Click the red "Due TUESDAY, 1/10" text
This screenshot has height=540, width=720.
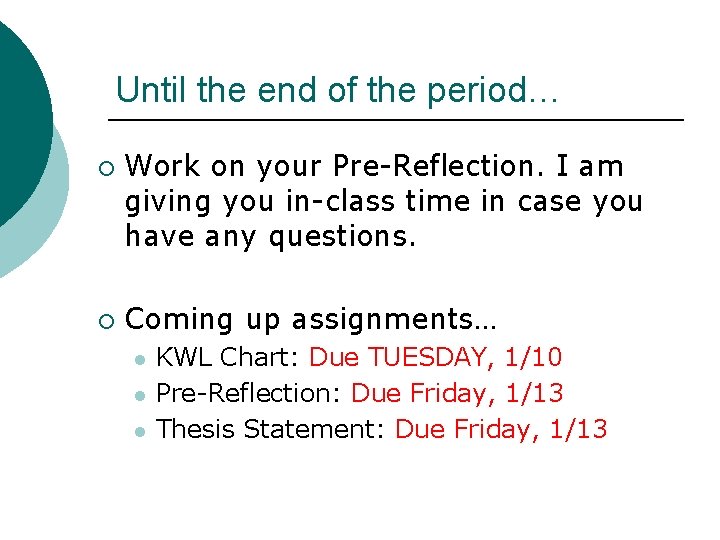pos(436,357)
